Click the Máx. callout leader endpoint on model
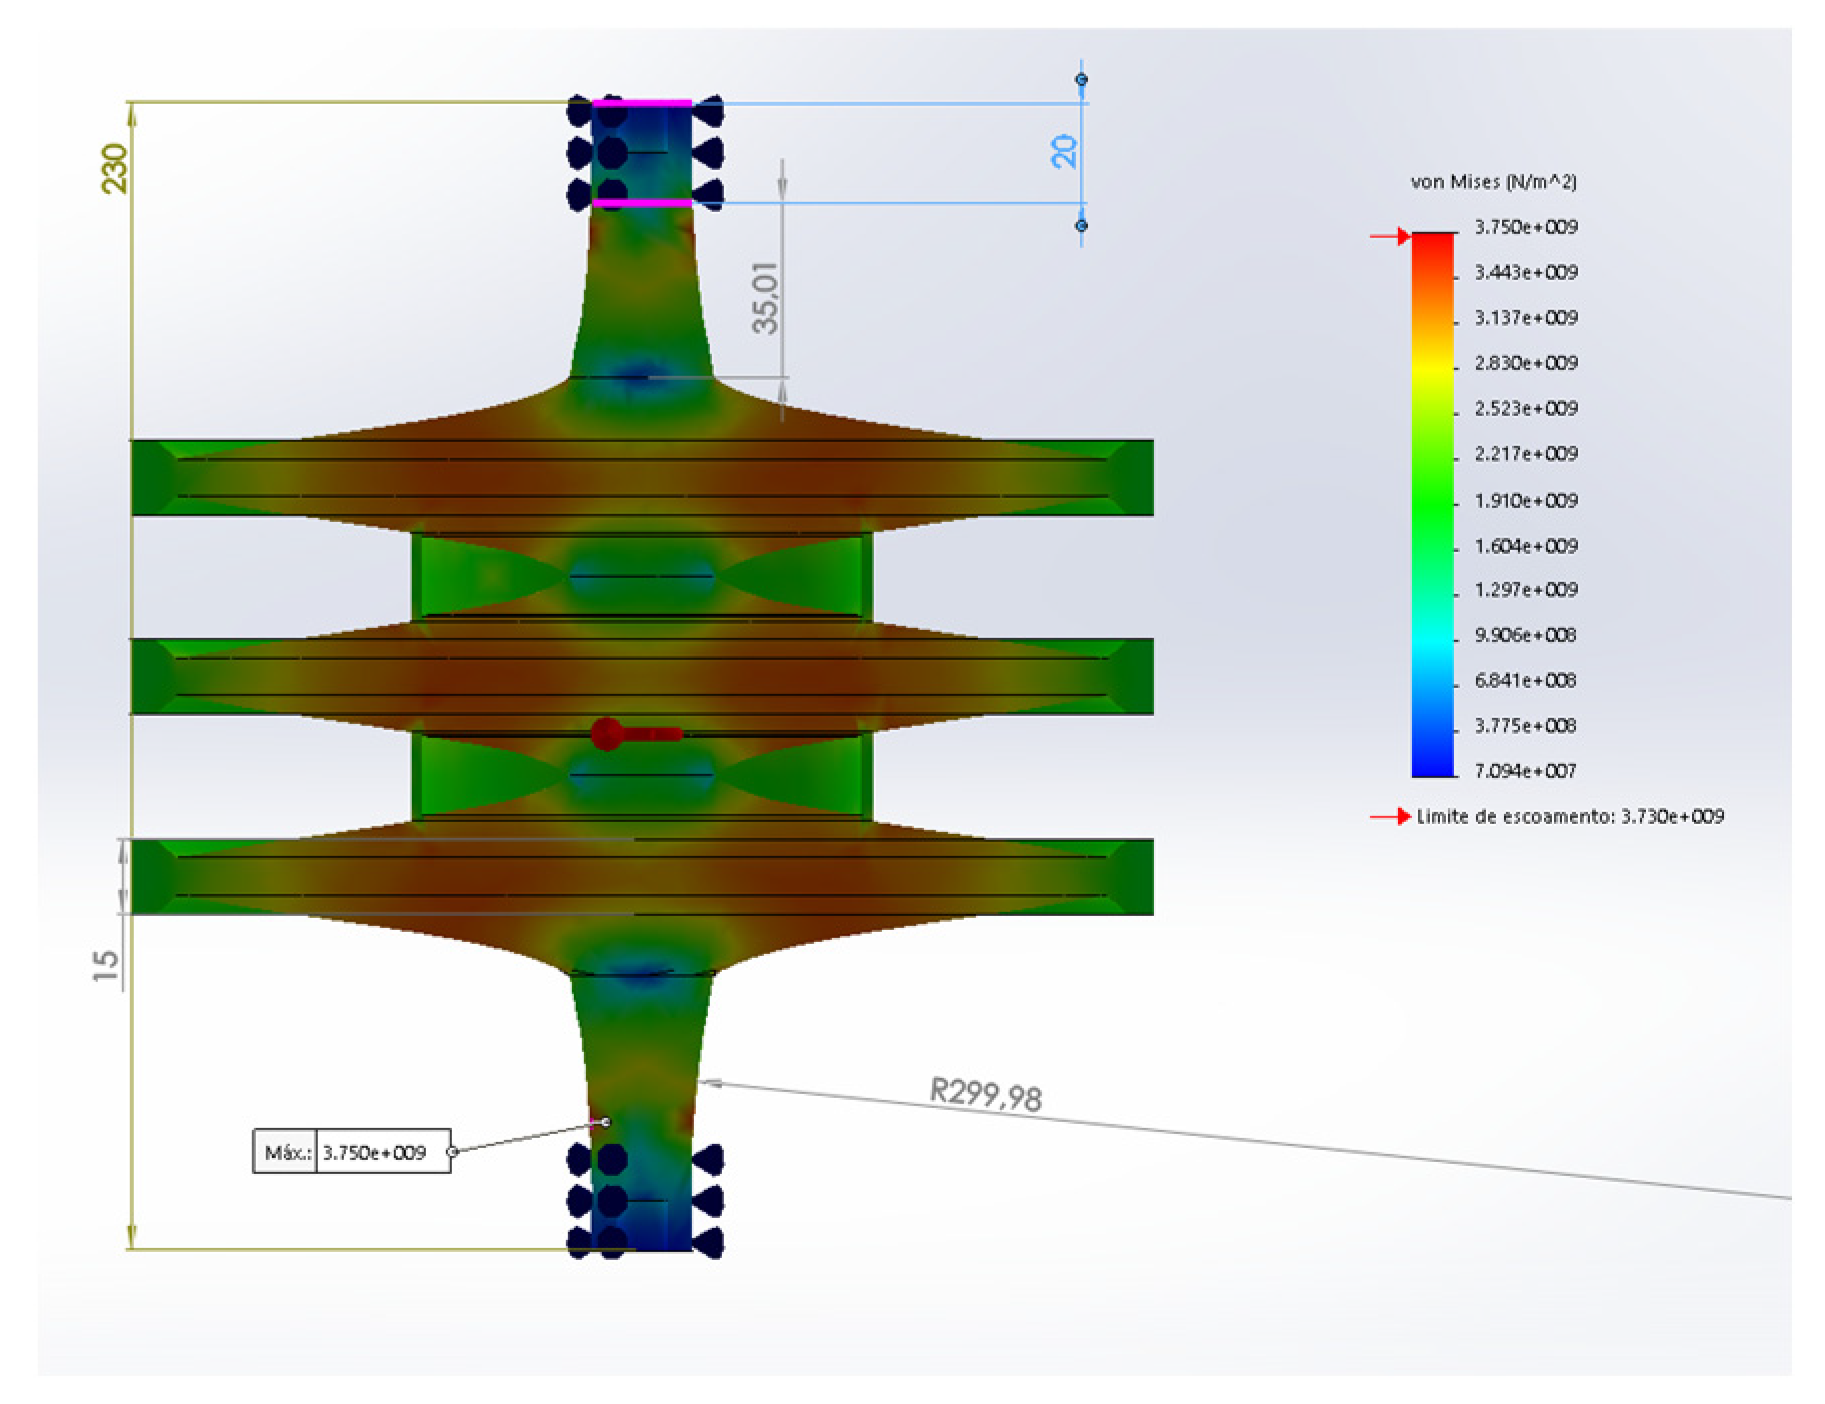 [605, 1122]
